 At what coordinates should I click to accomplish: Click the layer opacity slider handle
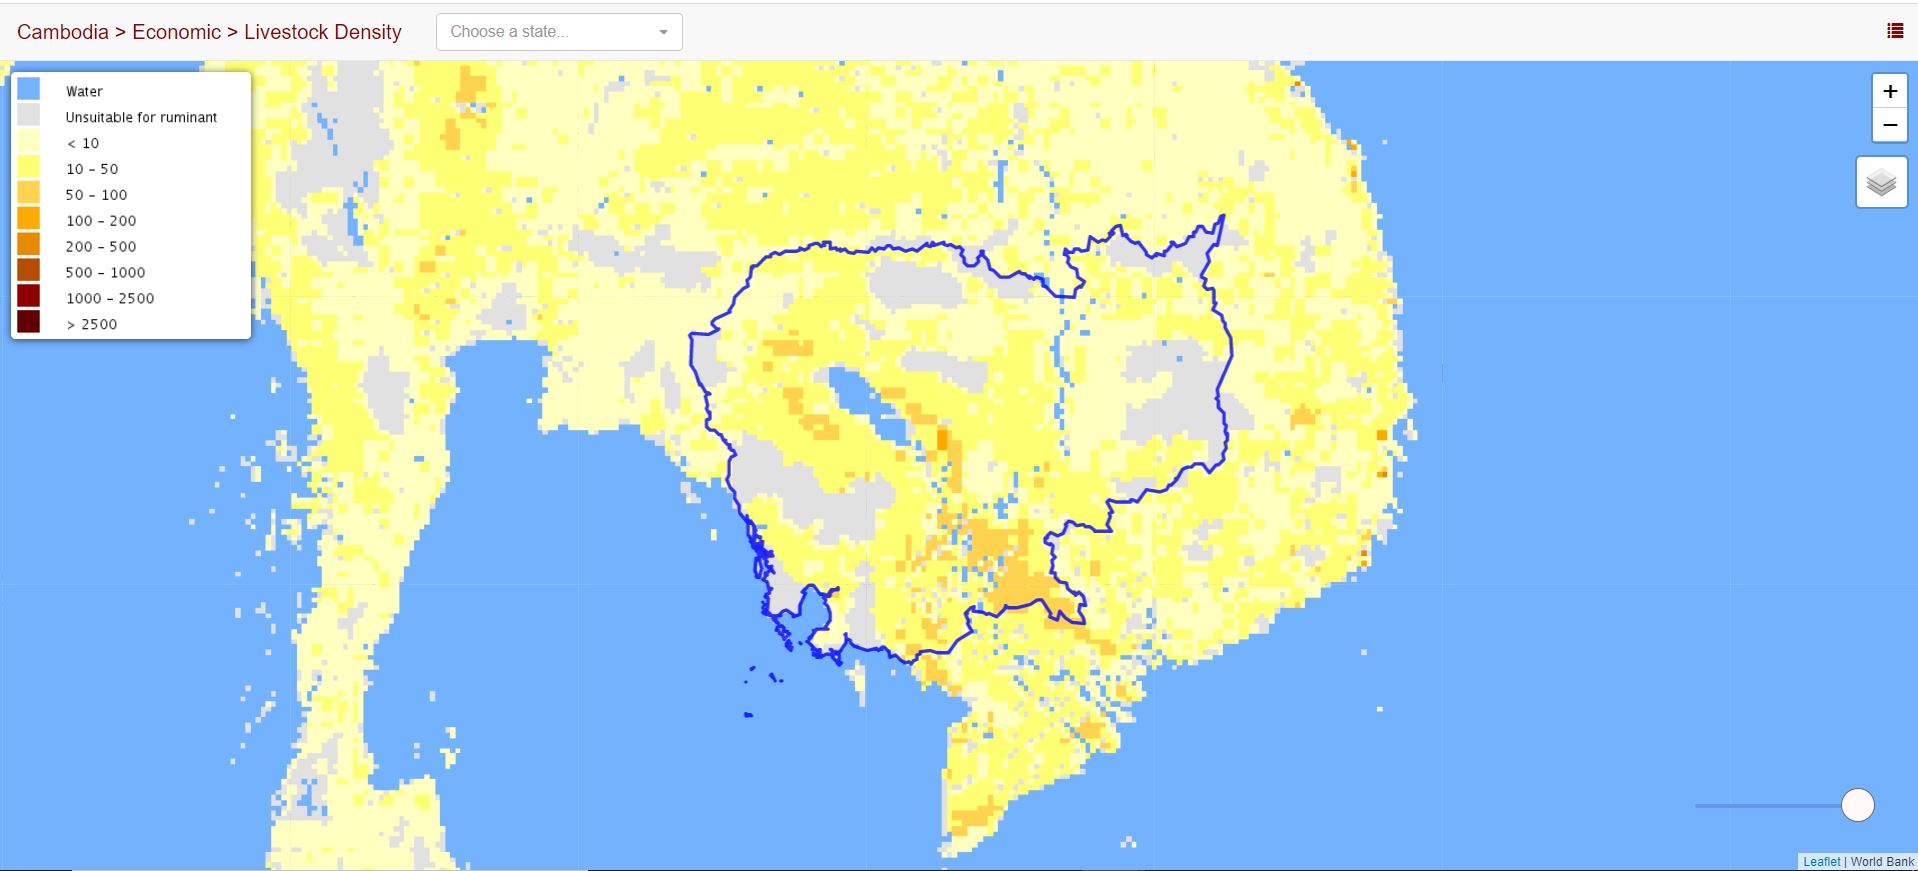pyautogui.click(x=1857, y=805)
